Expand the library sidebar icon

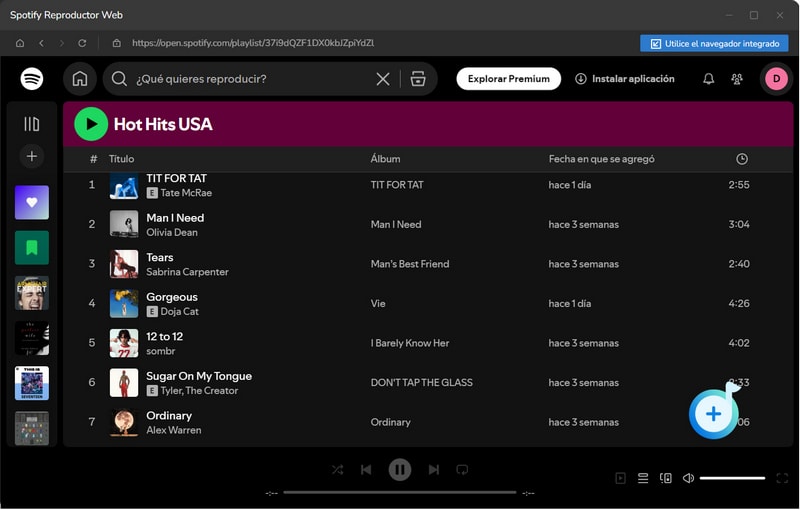32,124
